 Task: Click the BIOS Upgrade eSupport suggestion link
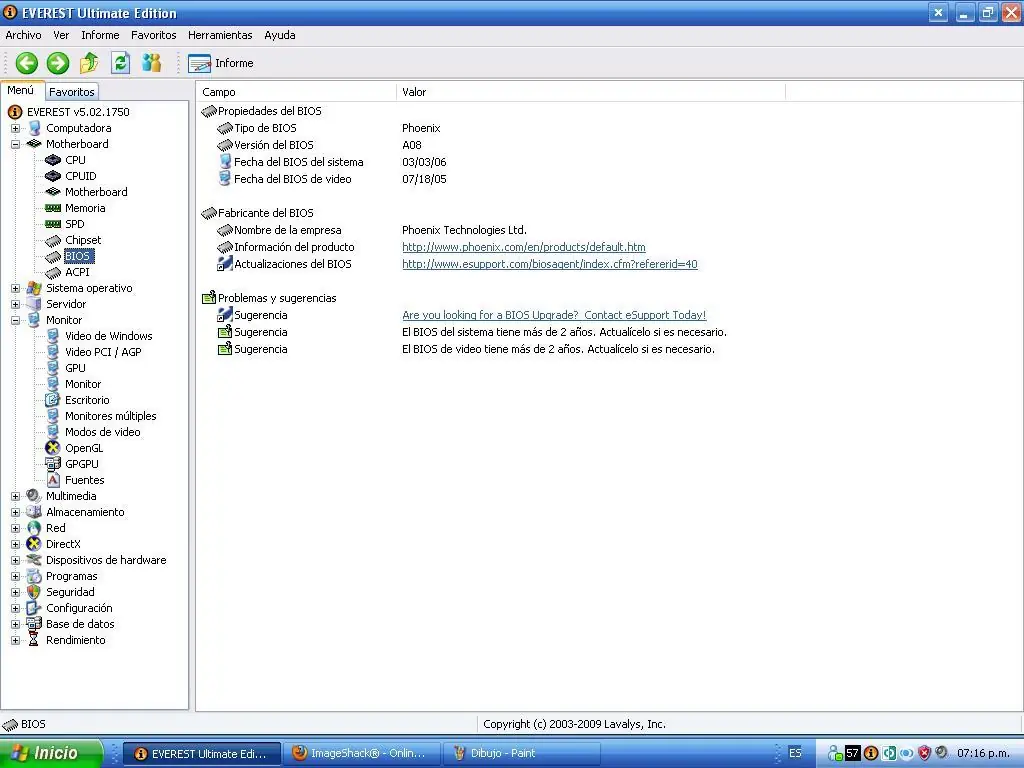click(554, 315)
